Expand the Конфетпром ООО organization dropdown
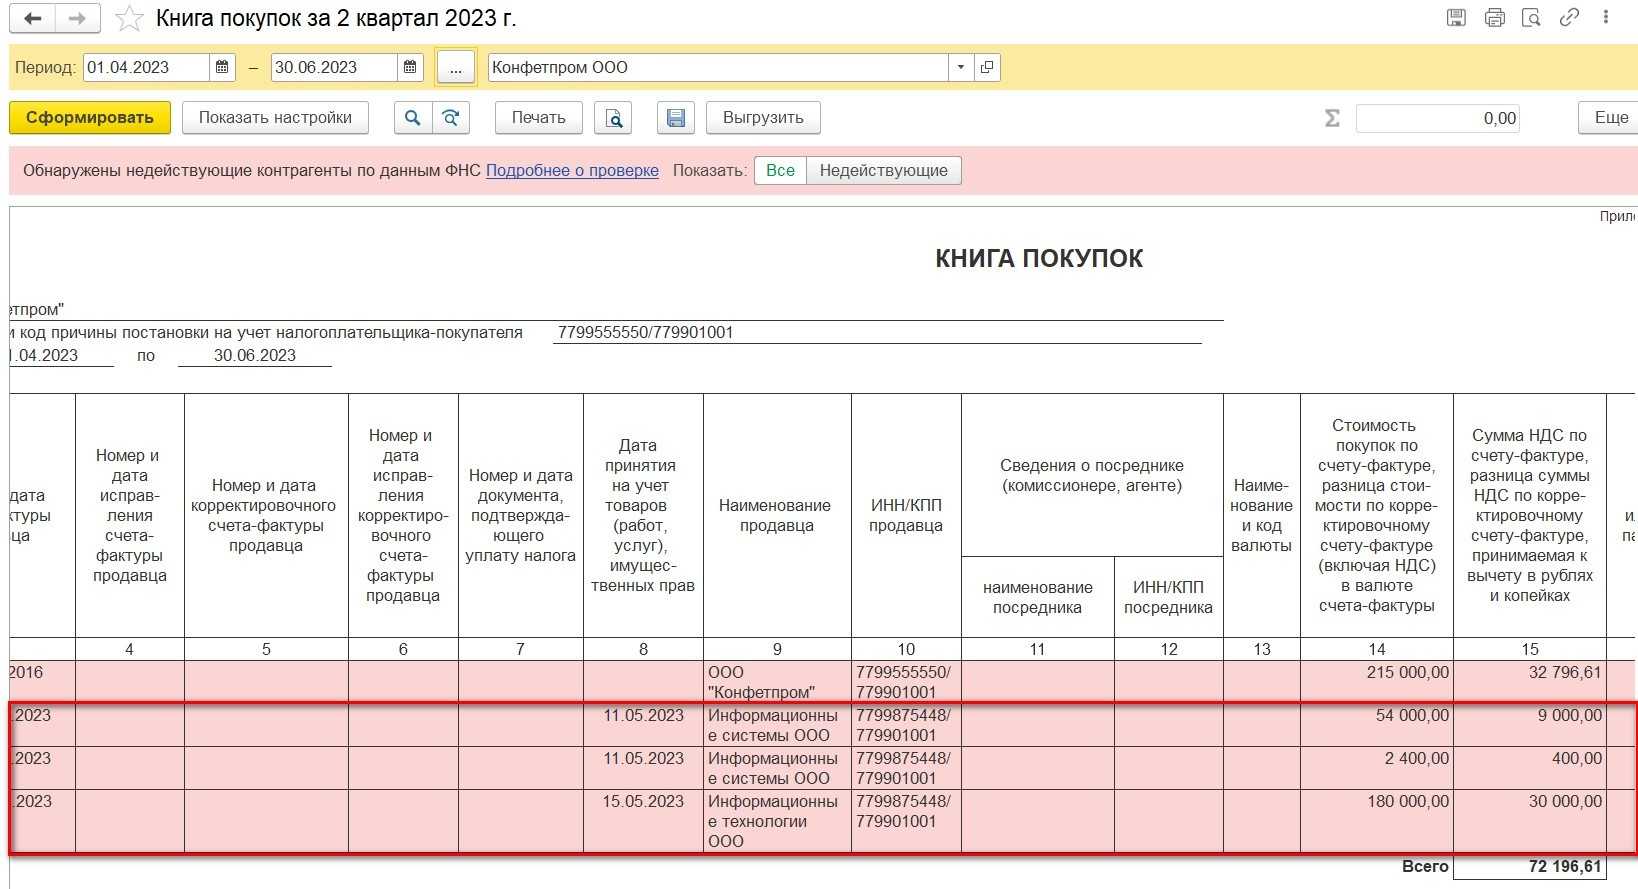1638x889 pixels. pyautogui.click(x=960, y=68)
